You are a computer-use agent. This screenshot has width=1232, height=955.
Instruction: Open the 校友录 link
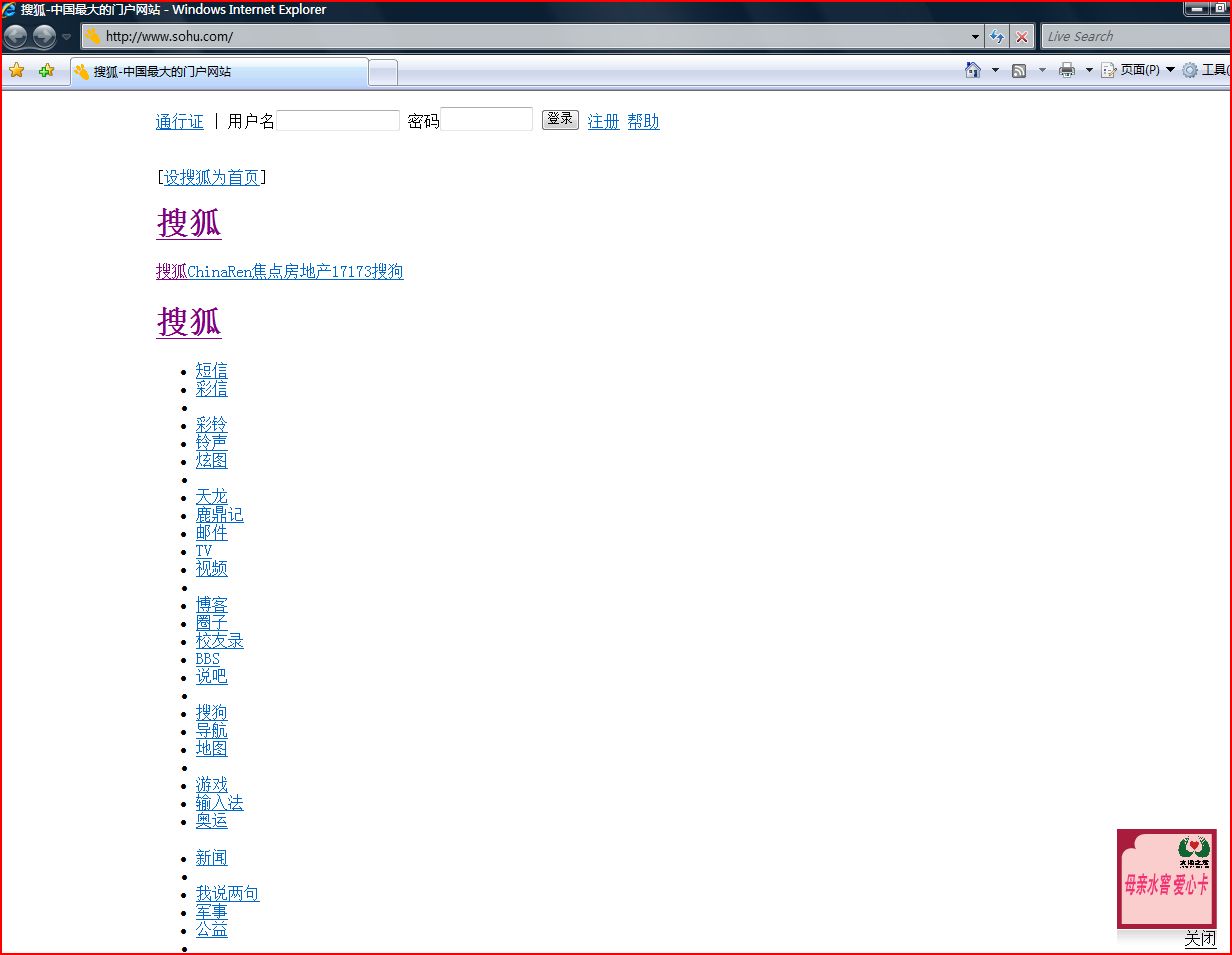[220, 641]
